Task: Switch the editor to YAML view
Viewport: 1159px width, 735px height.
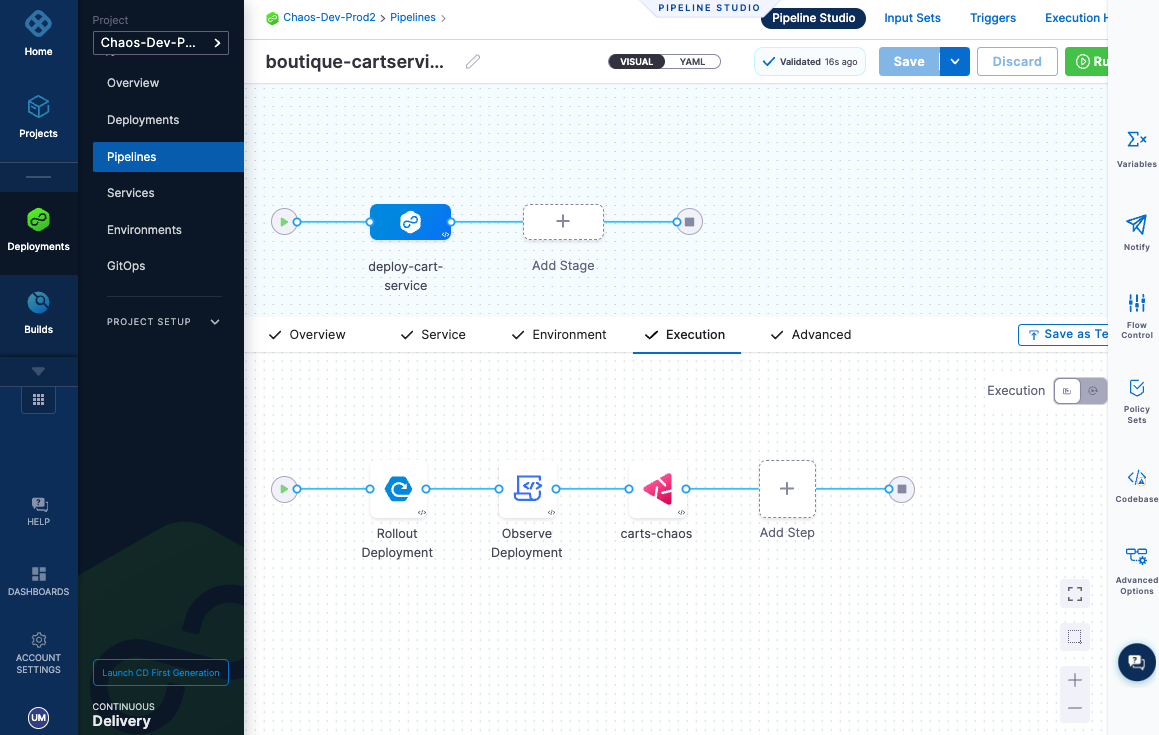Action: pos(693,61)
